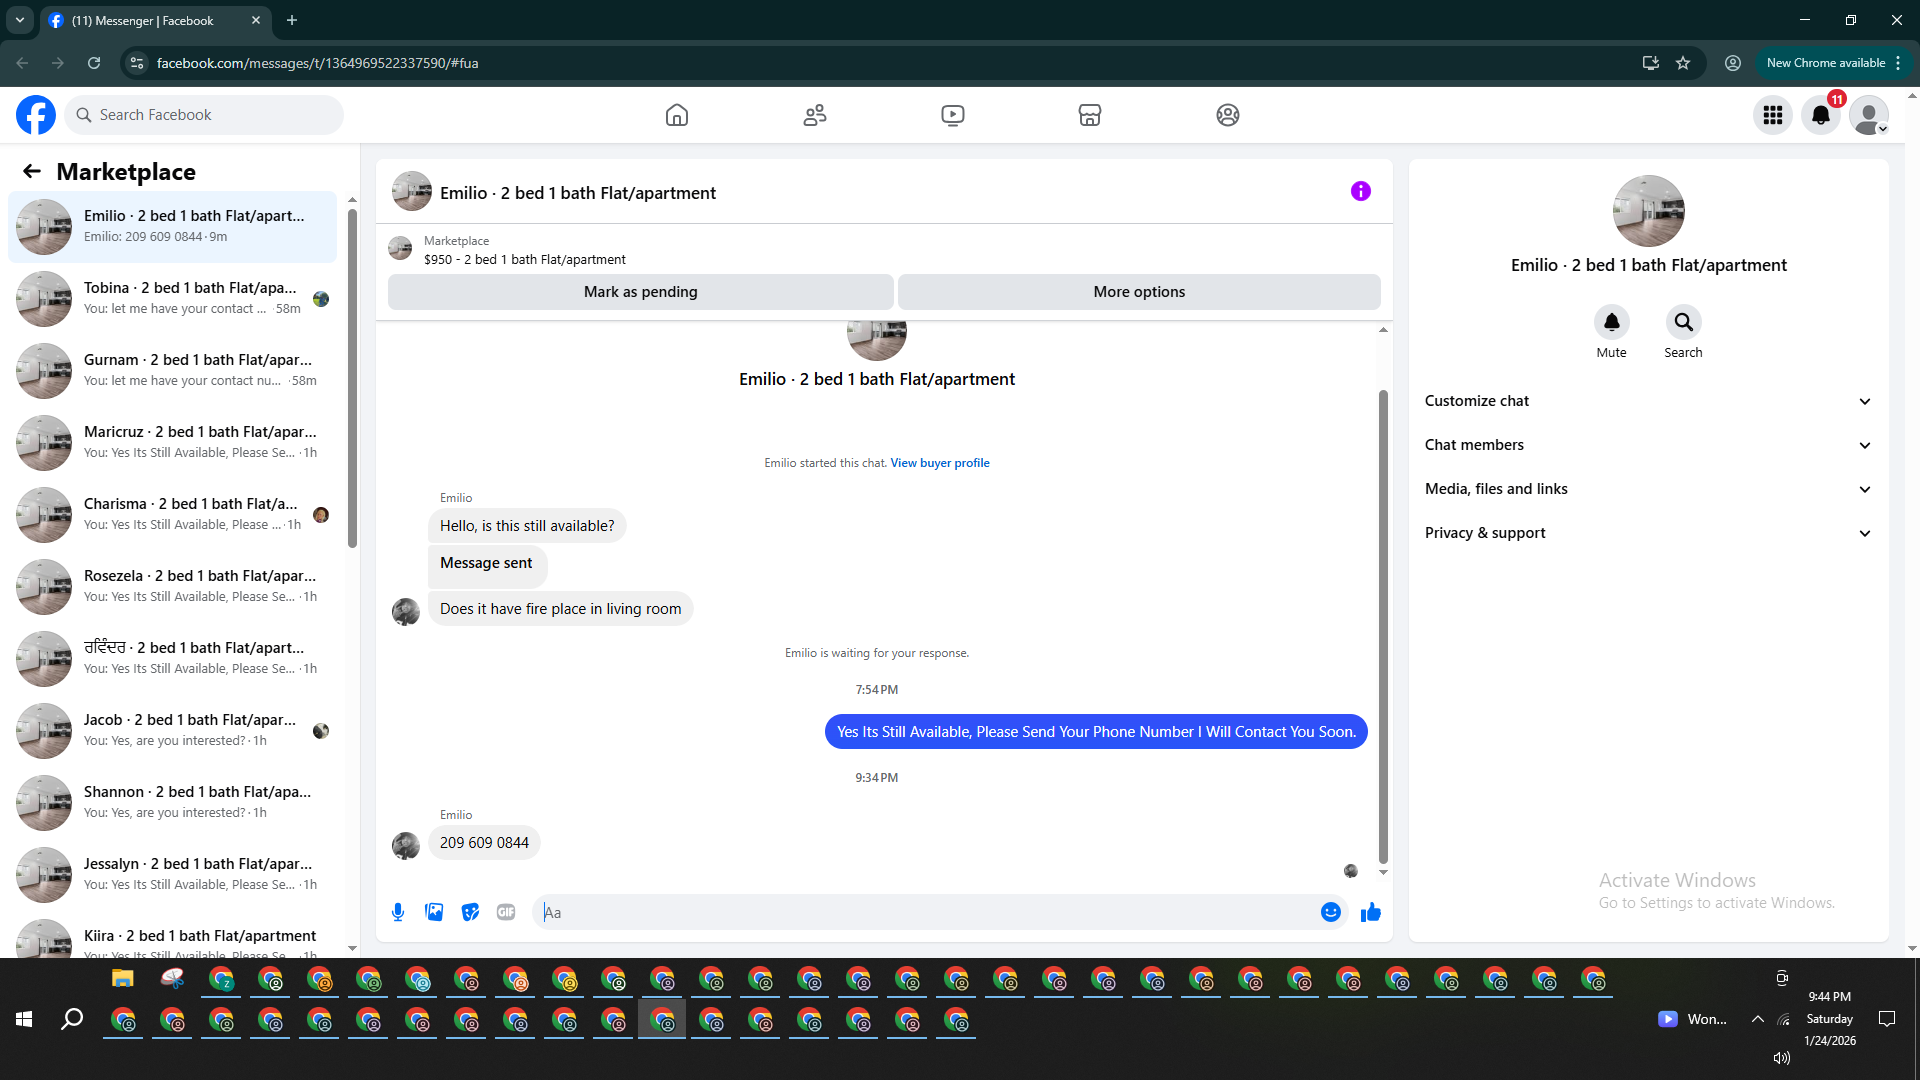The height and width of the screenshot is (1080, 1920).
Task: Open the Facebook notifications bell
Action: click(x=1820, y=115)
